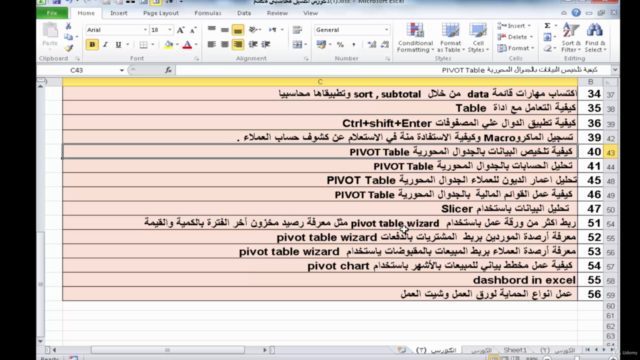This screenshot has height=360, width=640.
Task: Center text horizontally
Action: pyautogui.click(x=224, y=44)
